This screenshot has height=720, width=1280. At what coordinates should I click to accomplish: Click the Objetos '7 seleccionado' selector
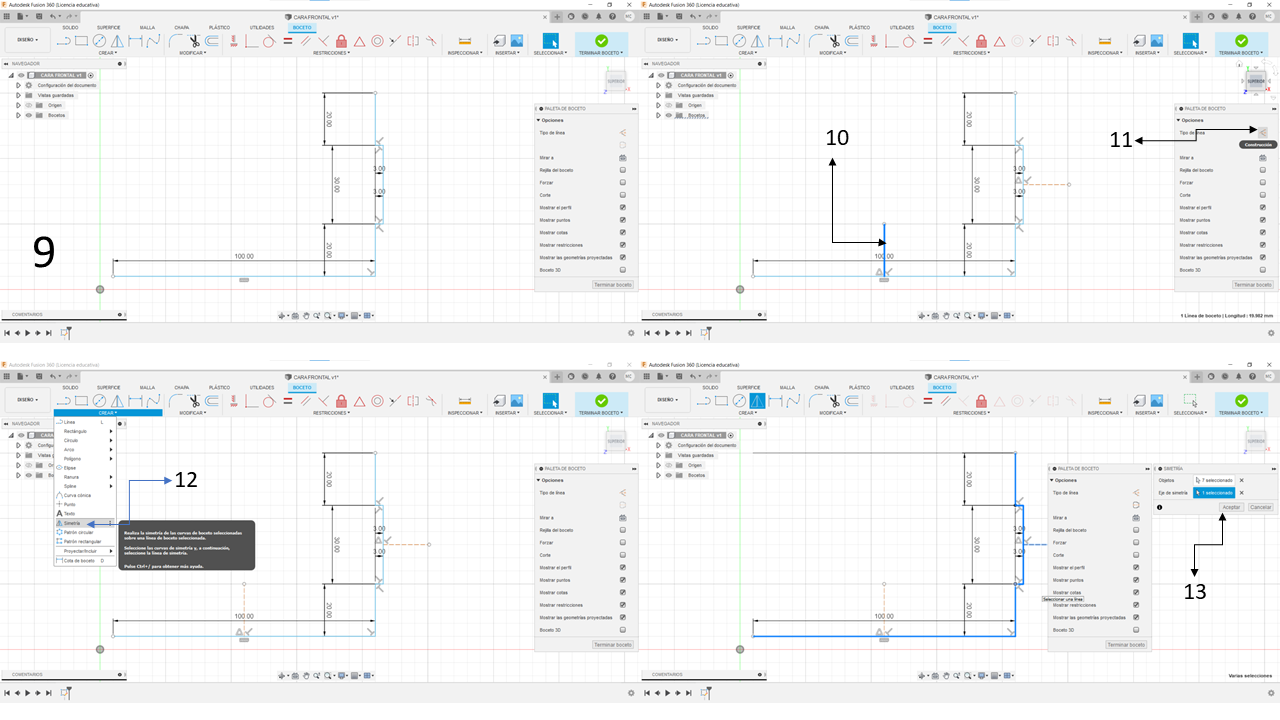pyautogui.click(x=1215, y=480)
